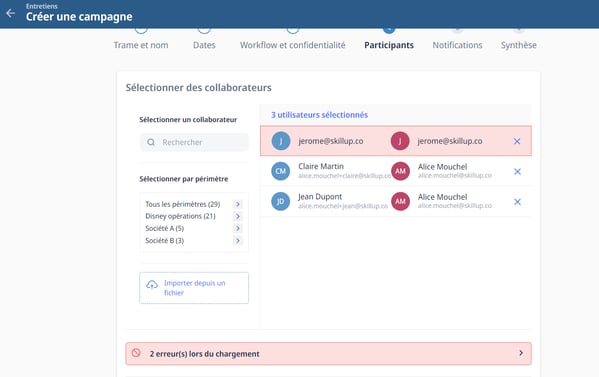
Task: Select the Claire Martin name text
Action: 321,167
